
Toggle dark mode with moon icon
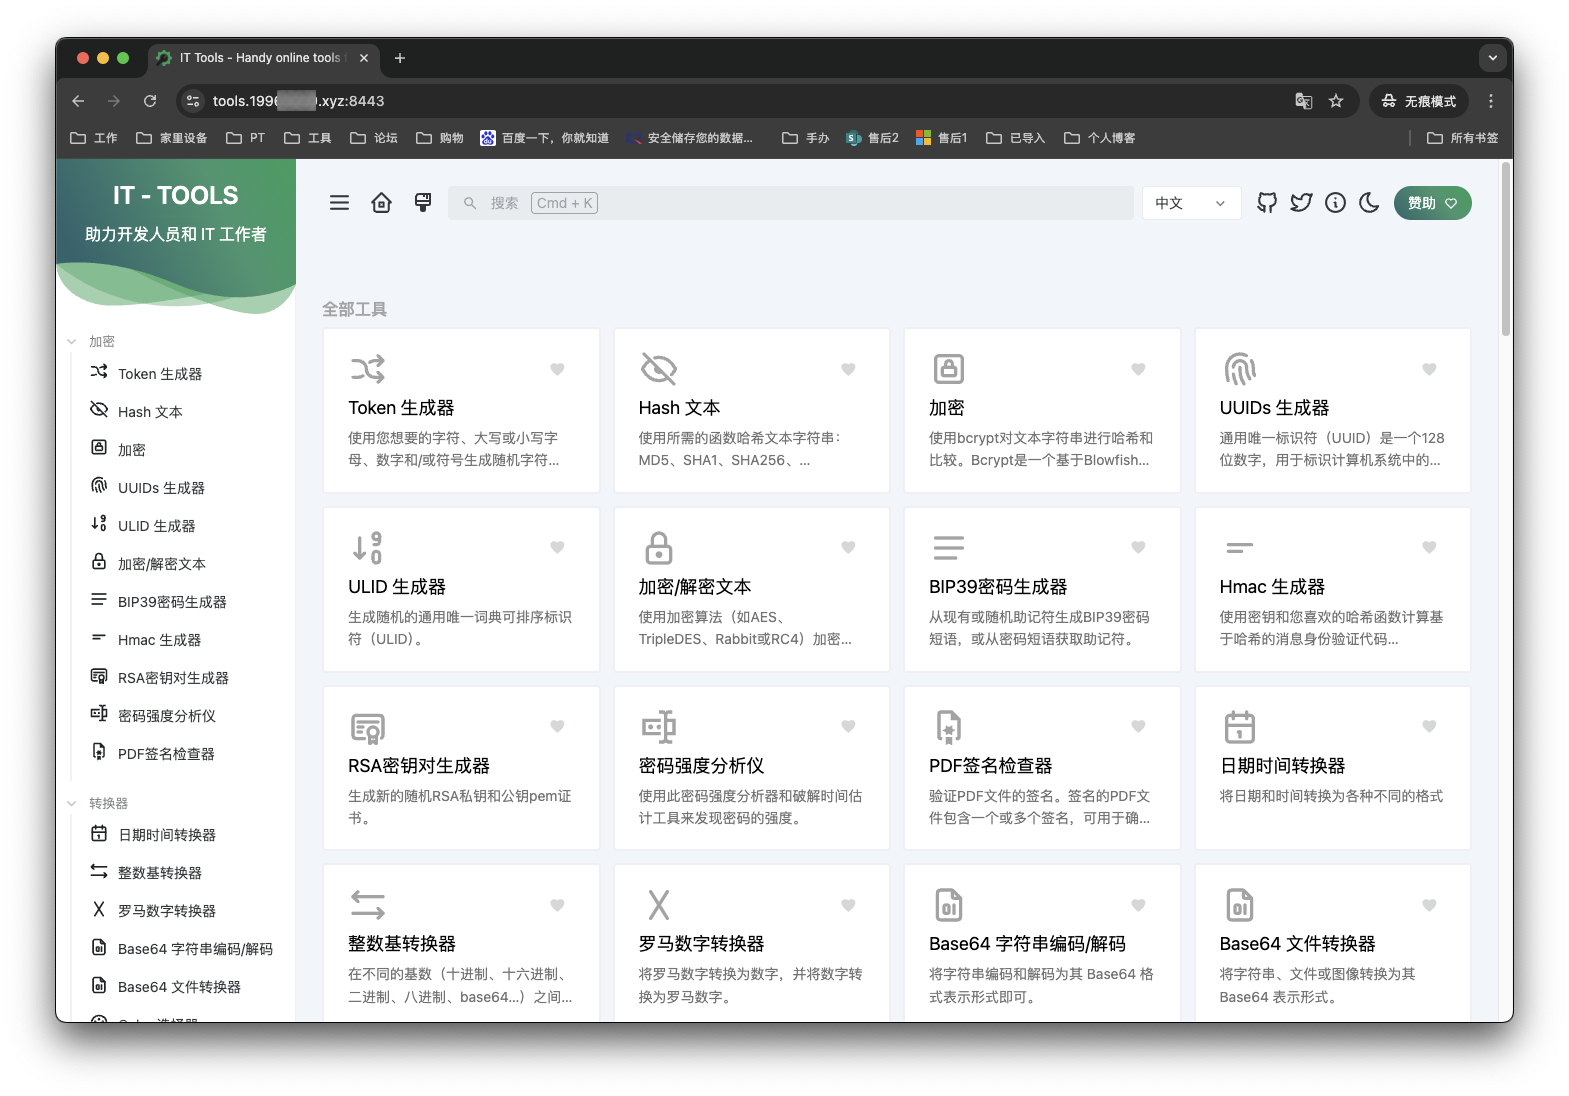point(1369,203)
